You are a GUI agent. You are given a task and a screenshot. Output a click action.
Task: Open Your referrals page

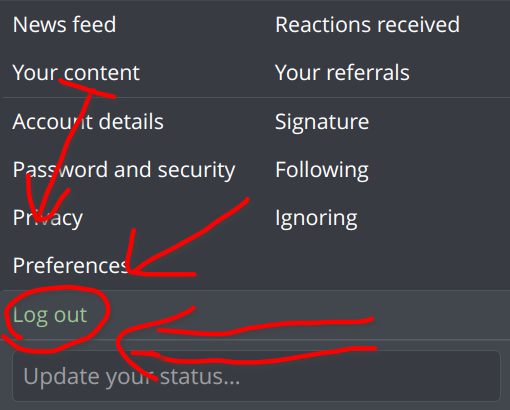[x=342, y=73]
